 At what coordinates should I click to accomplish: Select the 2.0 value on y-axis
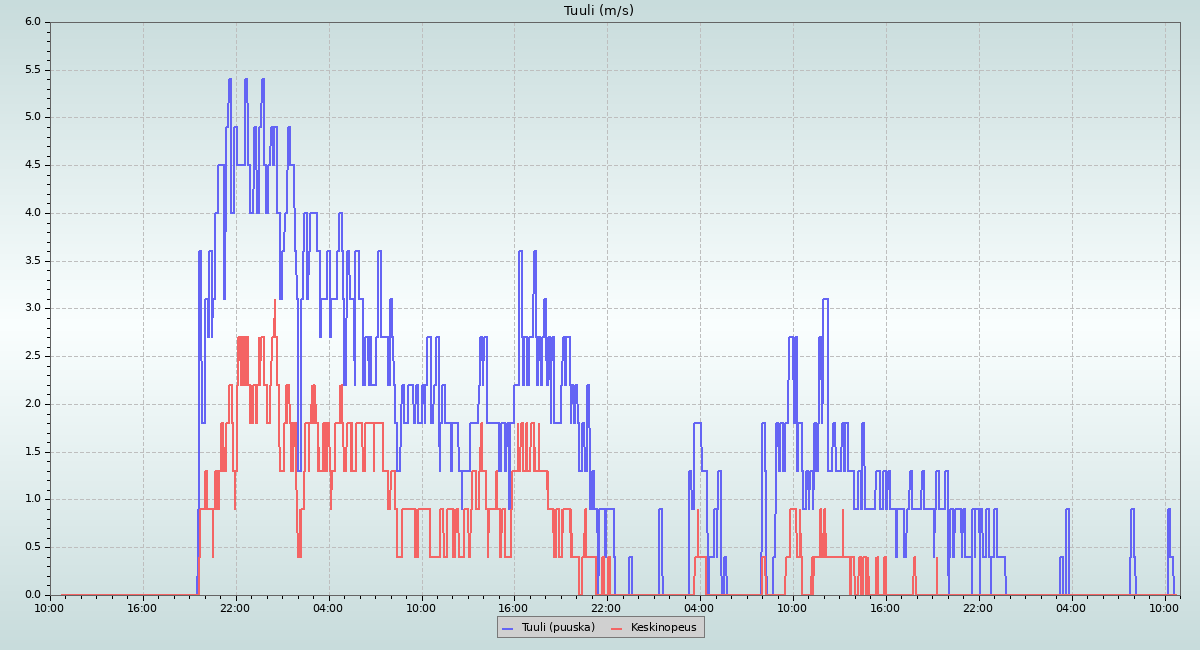point(33,404)
